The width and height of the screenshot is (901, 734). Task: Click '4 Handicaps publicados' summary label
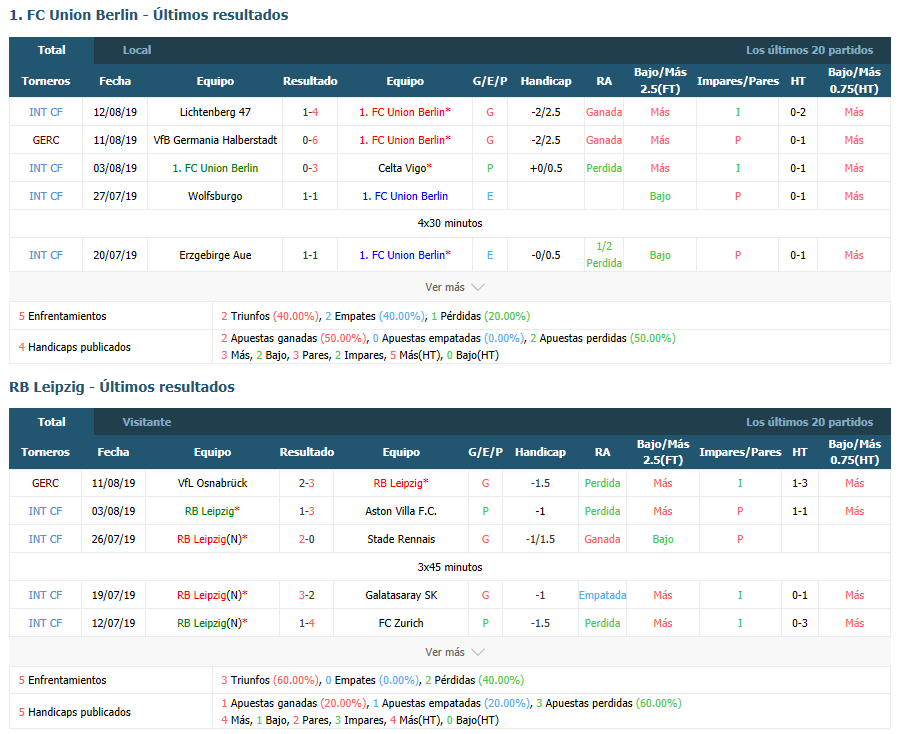[x=75, y=347]
